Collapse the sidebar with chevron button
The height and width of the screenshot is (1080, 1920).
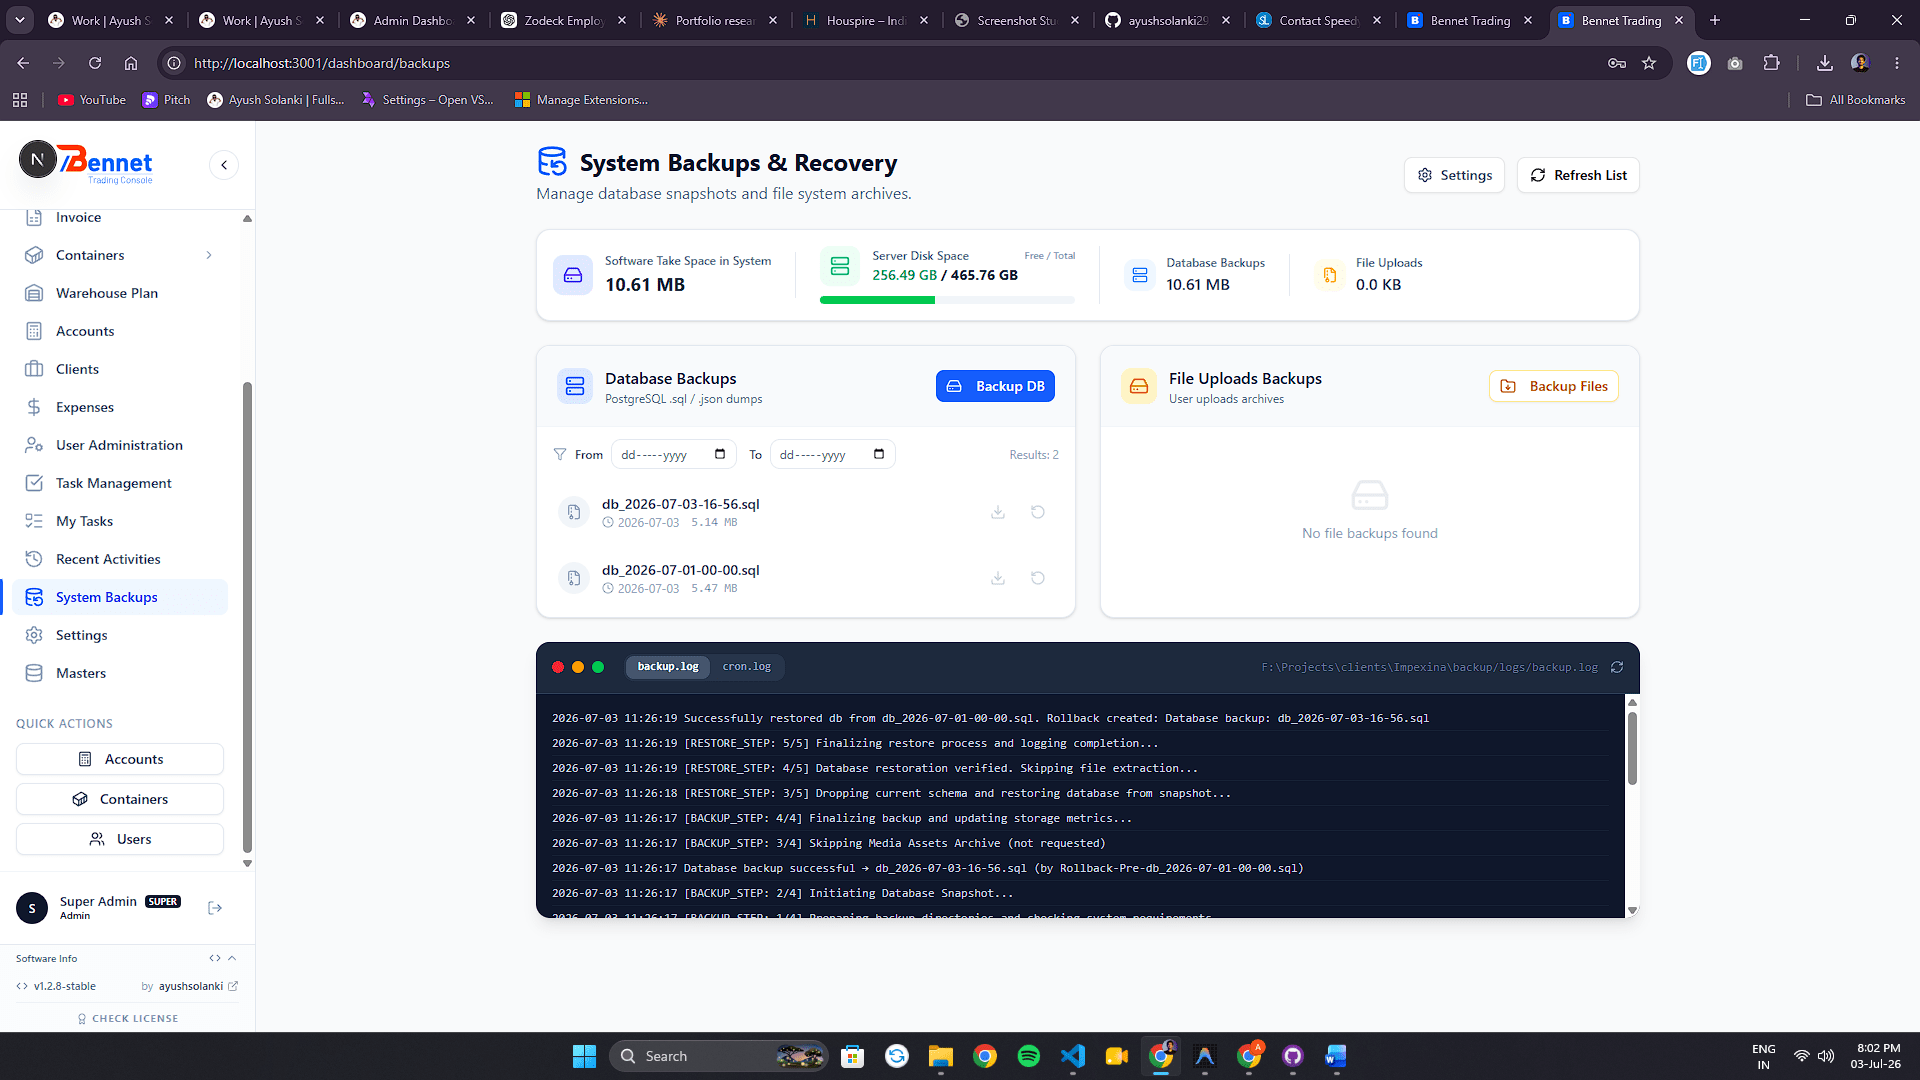click(x=224, y=165)
